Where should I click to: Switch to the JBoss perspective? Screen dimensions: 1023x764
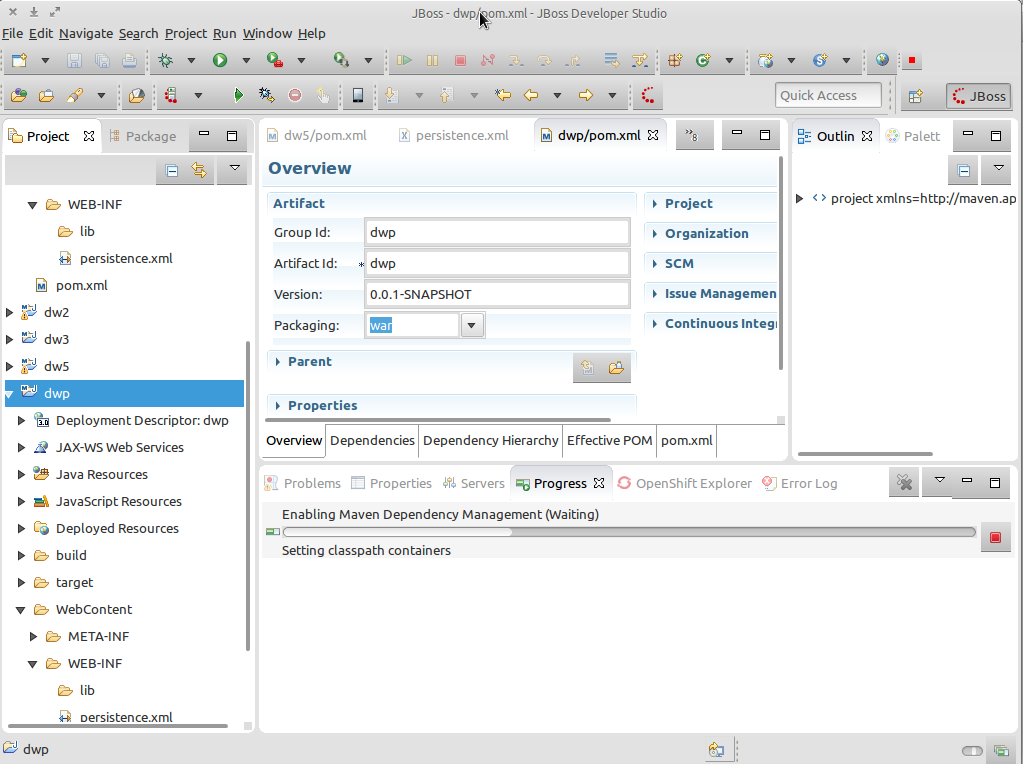tap(979, 96)
